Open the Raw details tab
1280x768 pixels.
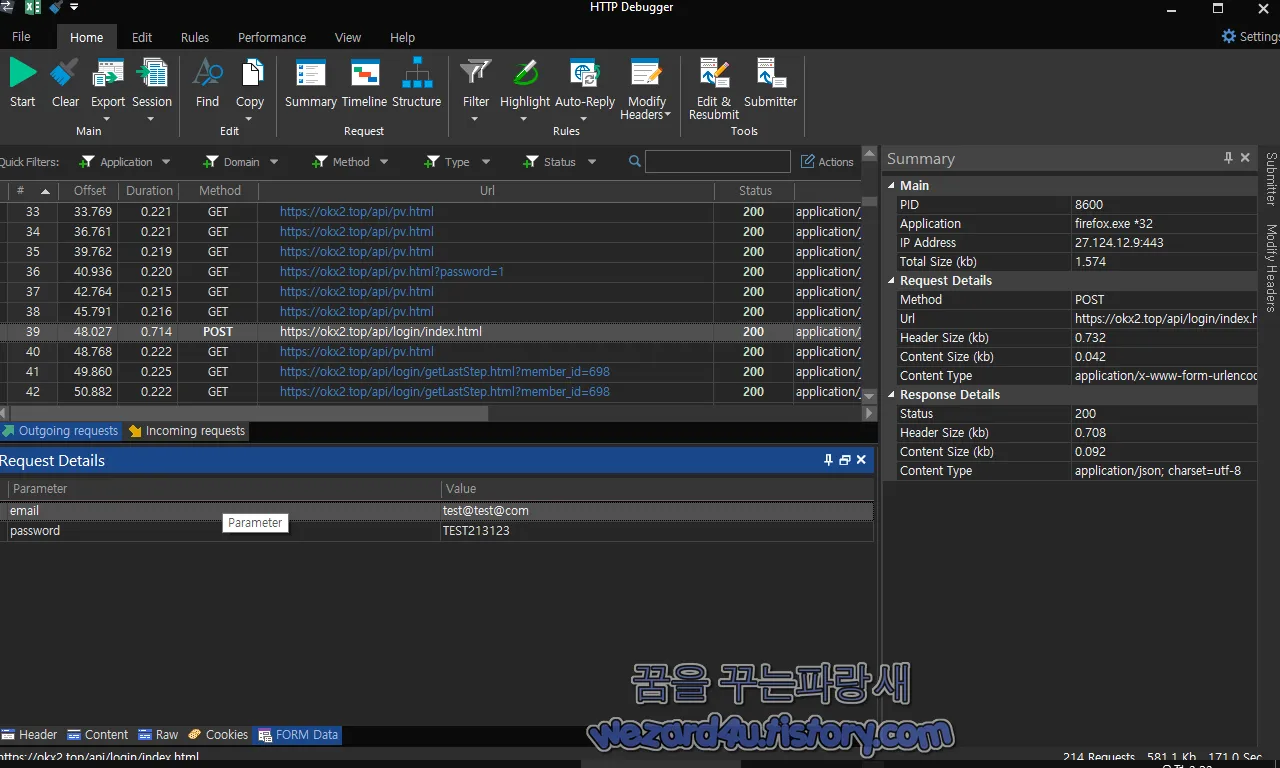159,734
